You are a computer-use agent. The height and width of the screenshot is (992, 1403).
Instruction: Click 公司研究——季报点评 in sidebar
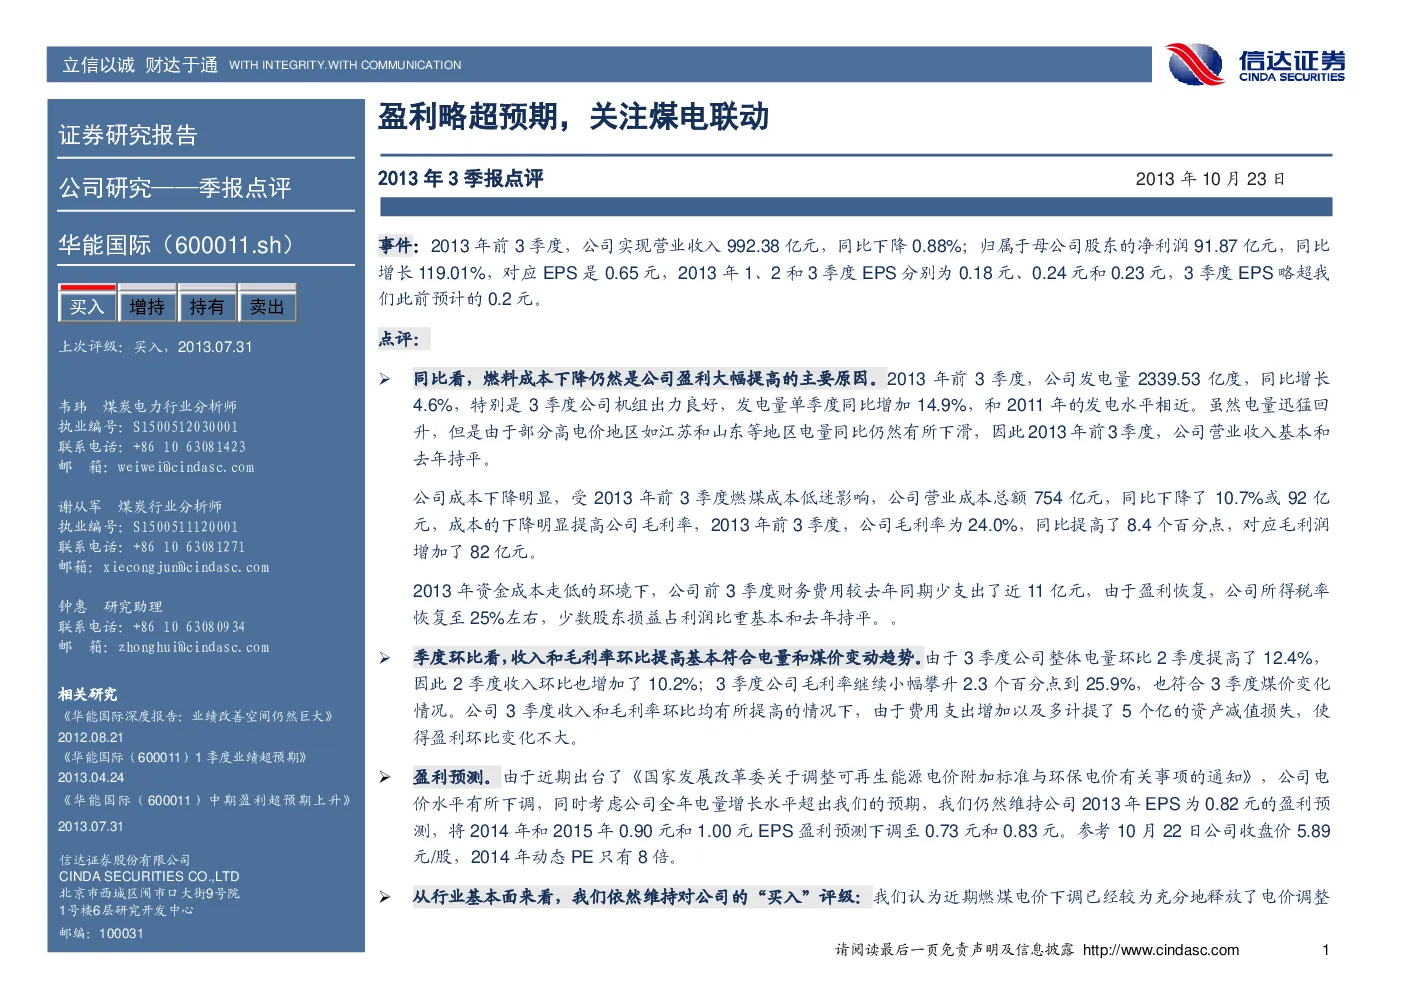[x=175, y=188]
